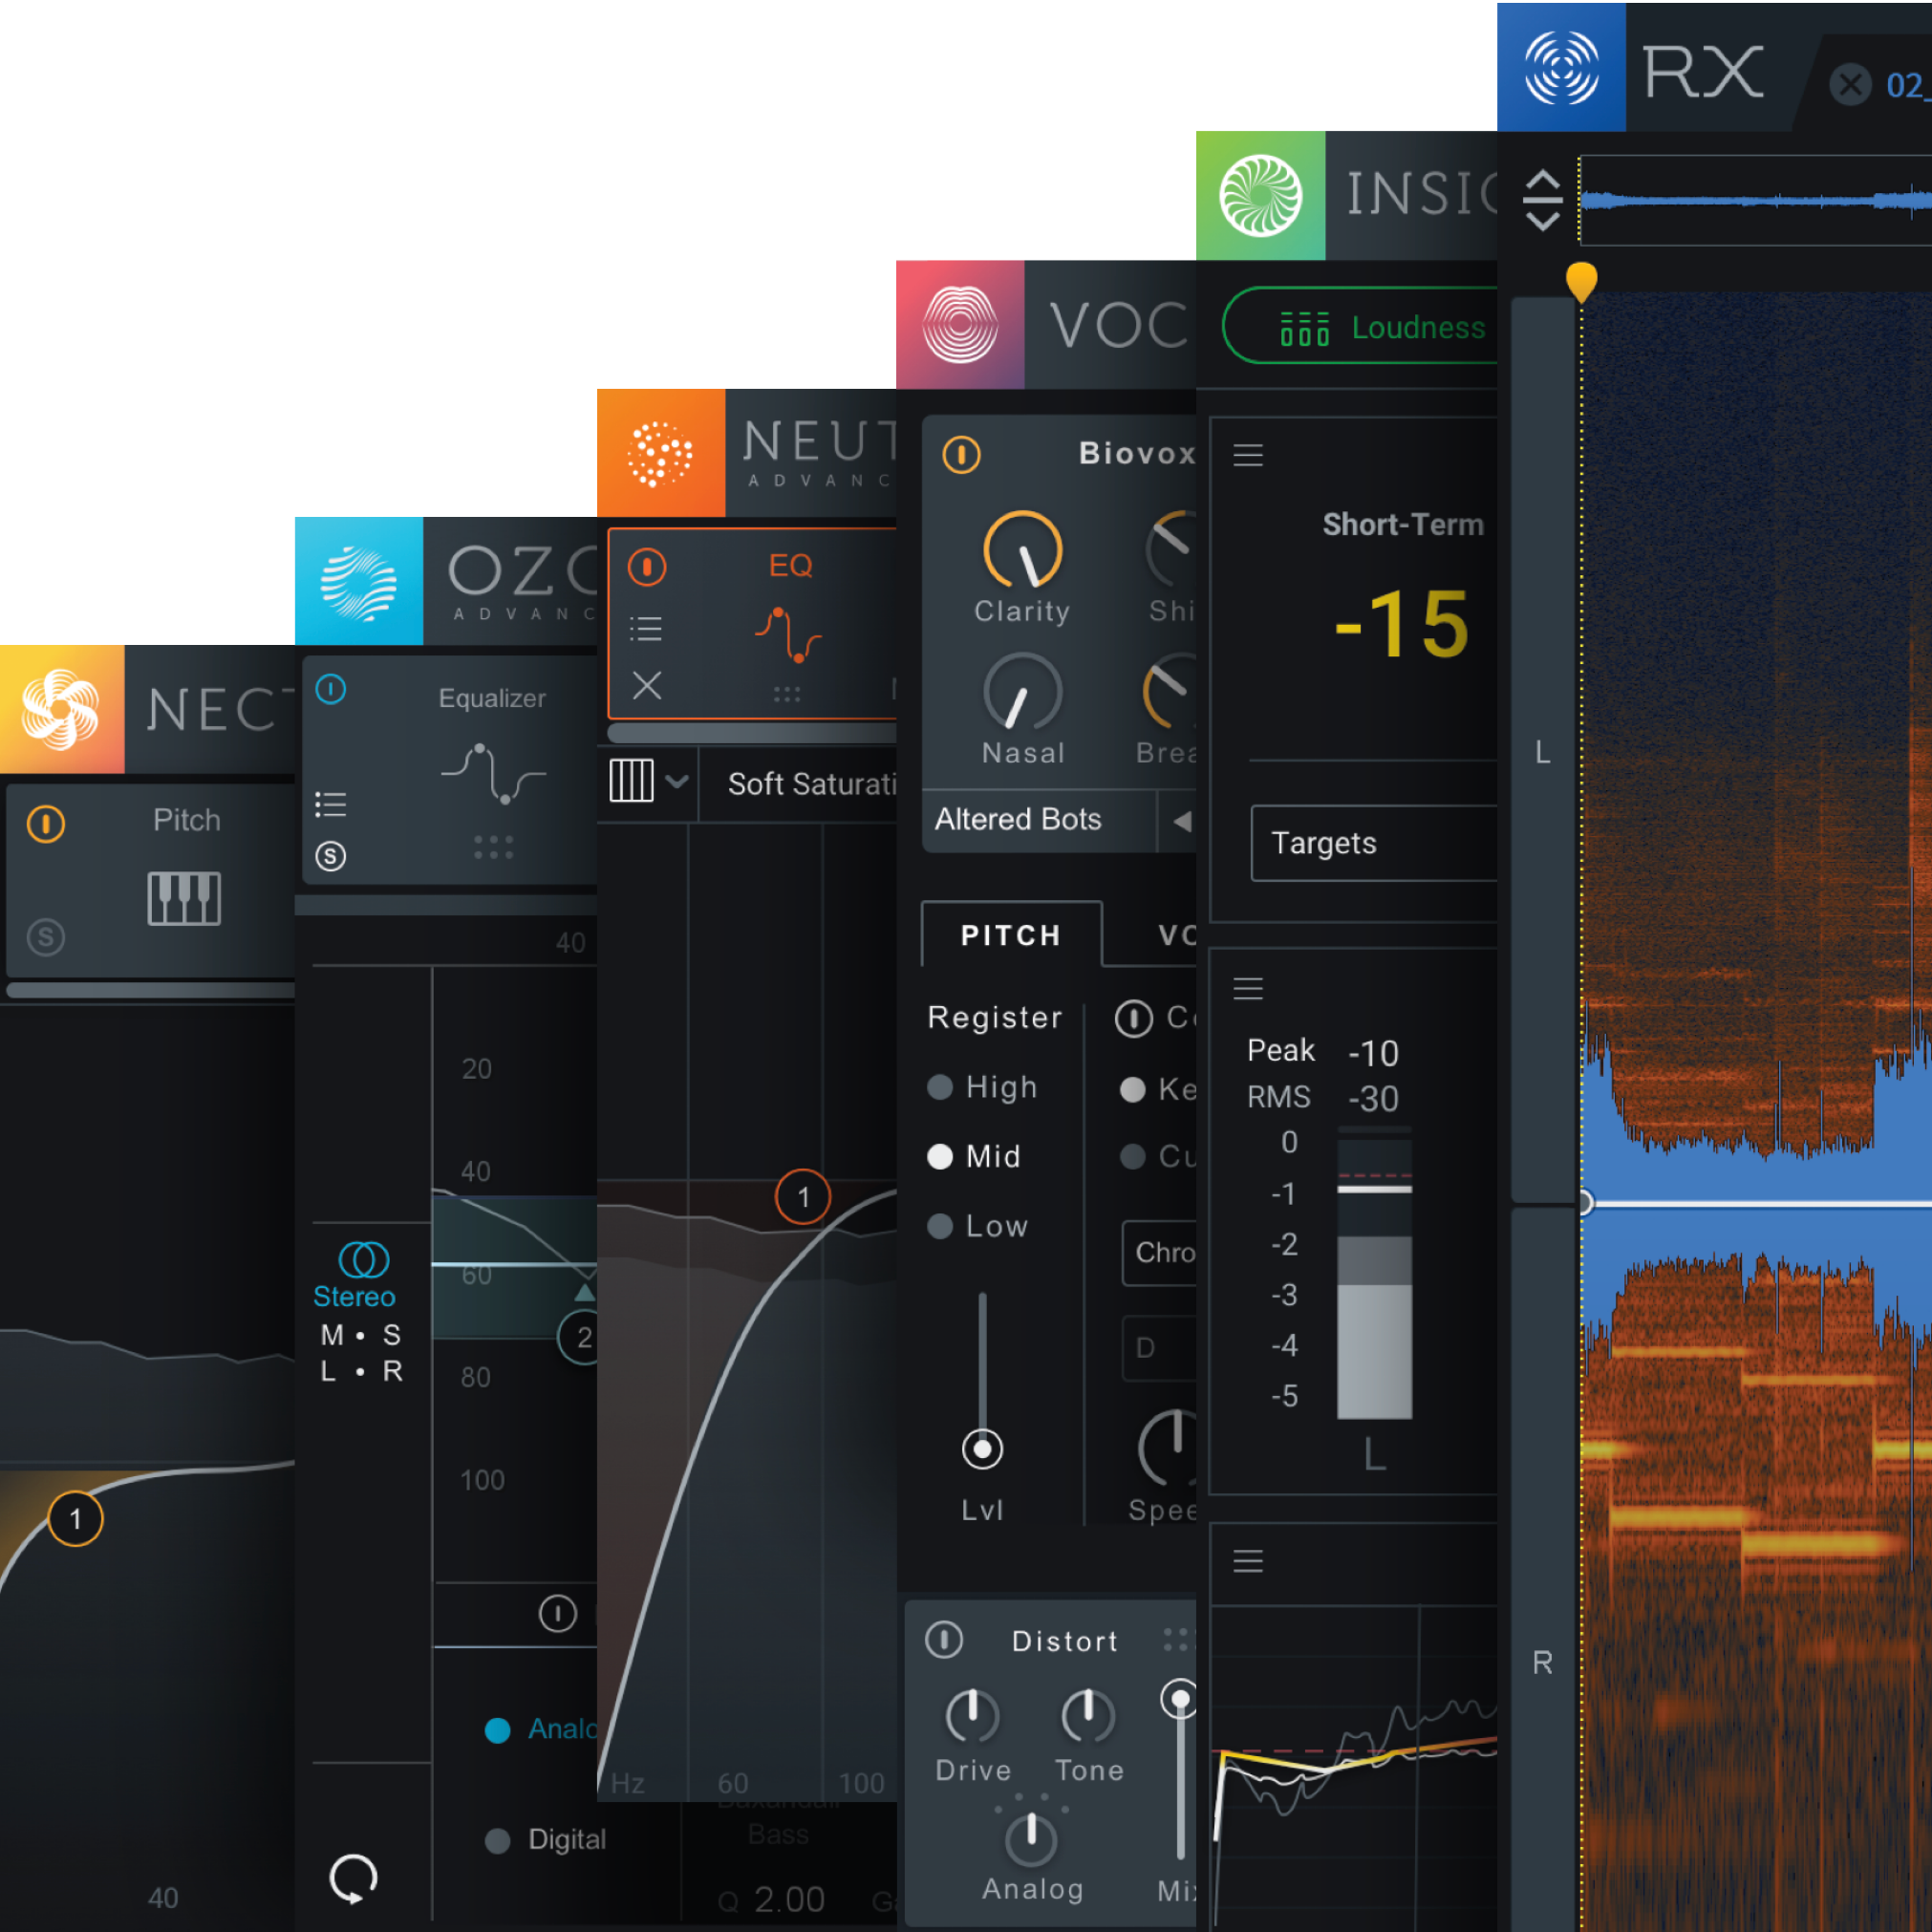This screenshot has height=1932, width=1932.
Task: Click the Ozone Equalizer curve icon
Action: 493,774
